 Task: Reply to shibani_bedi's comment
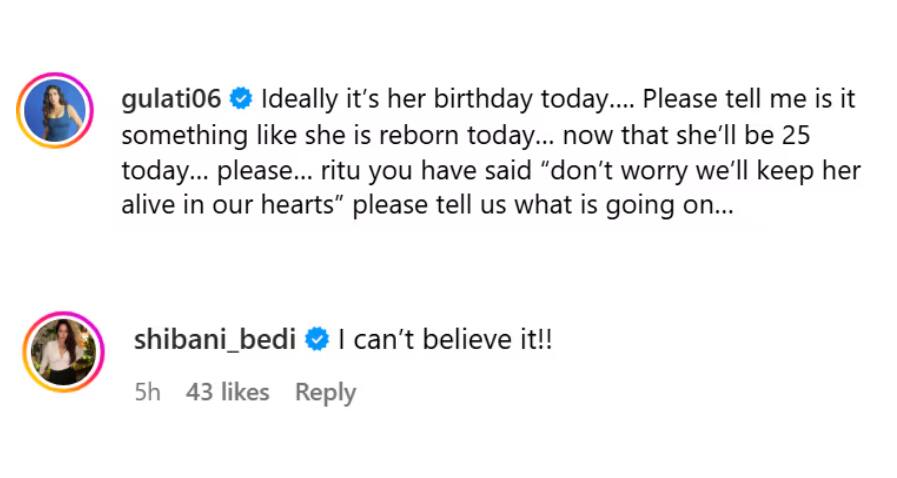[325, 393]
